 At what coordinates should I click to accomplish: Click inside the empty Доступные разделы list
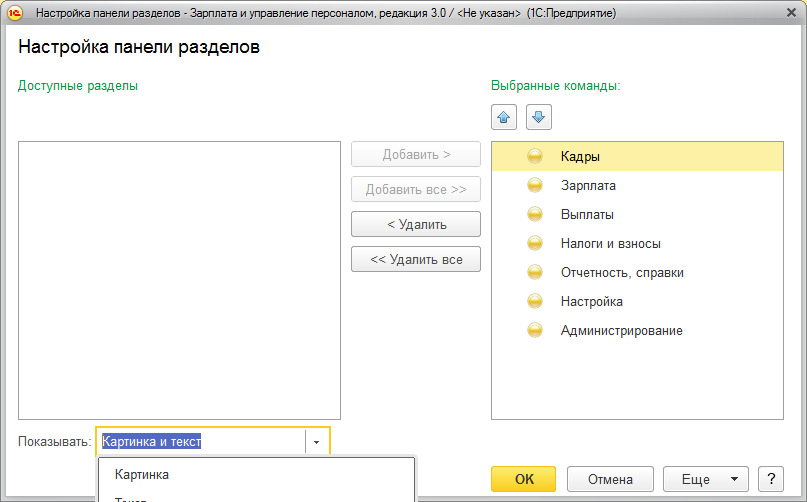[179, 280]
